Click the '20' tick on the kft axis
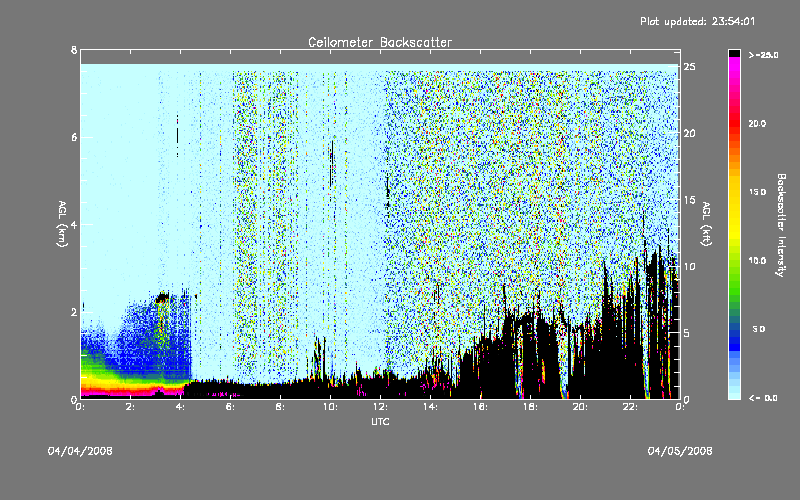800x500 pixels. [690, 134]
